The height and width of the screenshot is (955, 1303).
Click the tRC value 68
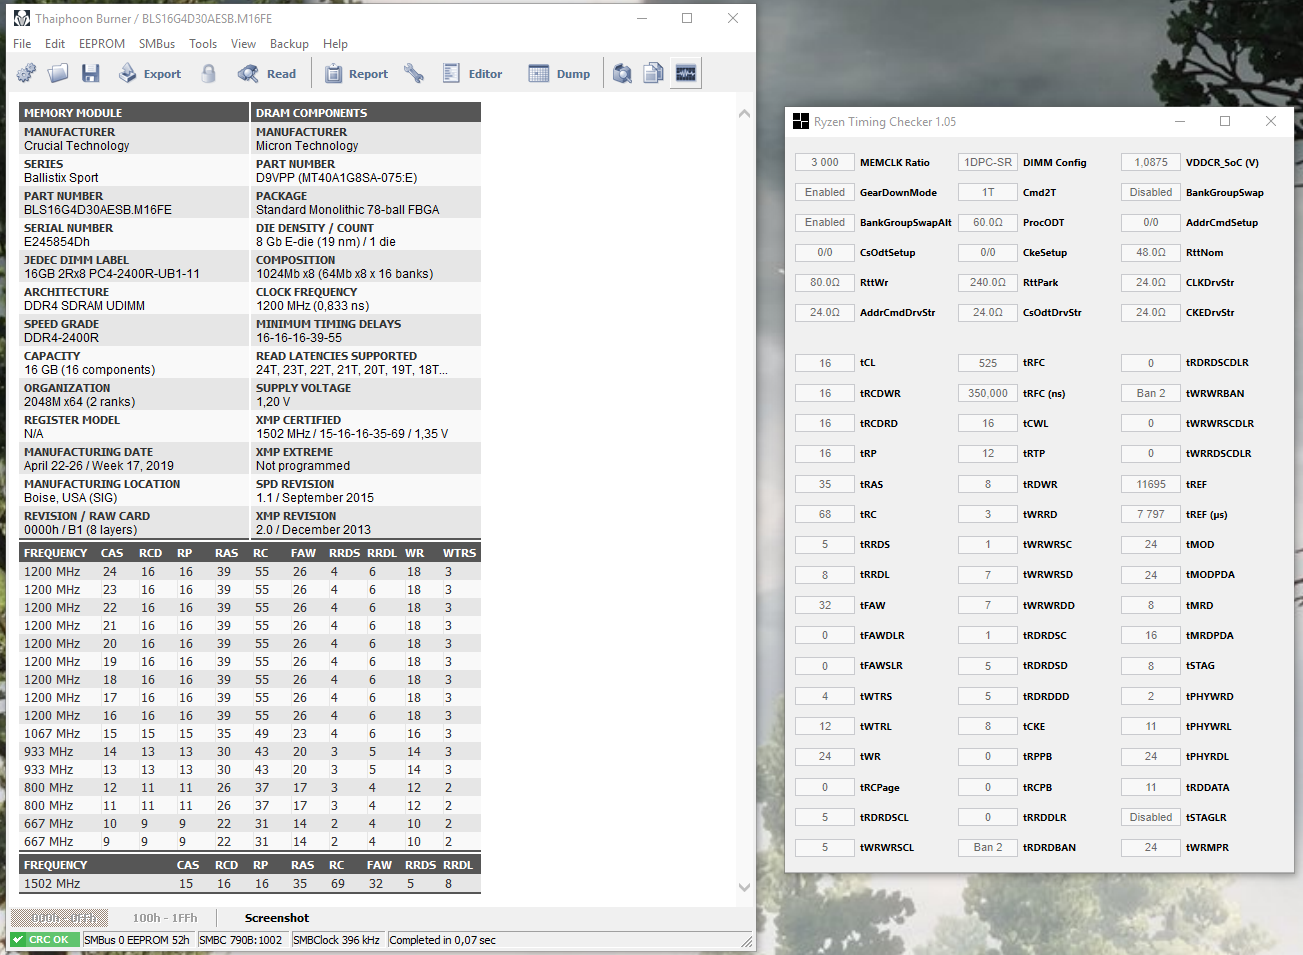point(825,514)
